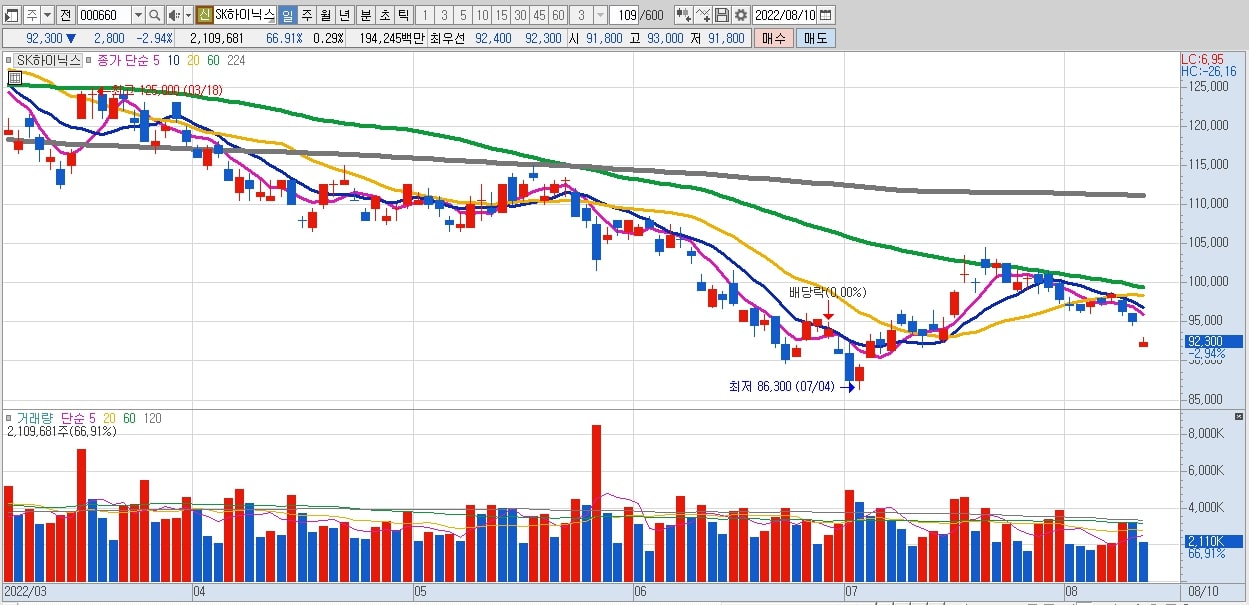Click the chart layout icon at top-left

click(12, 15)
